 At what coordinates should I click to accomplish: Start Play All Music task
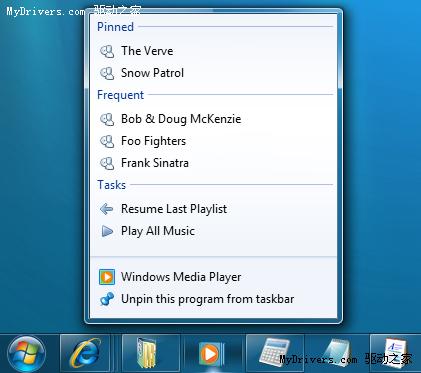coord(213,231)
